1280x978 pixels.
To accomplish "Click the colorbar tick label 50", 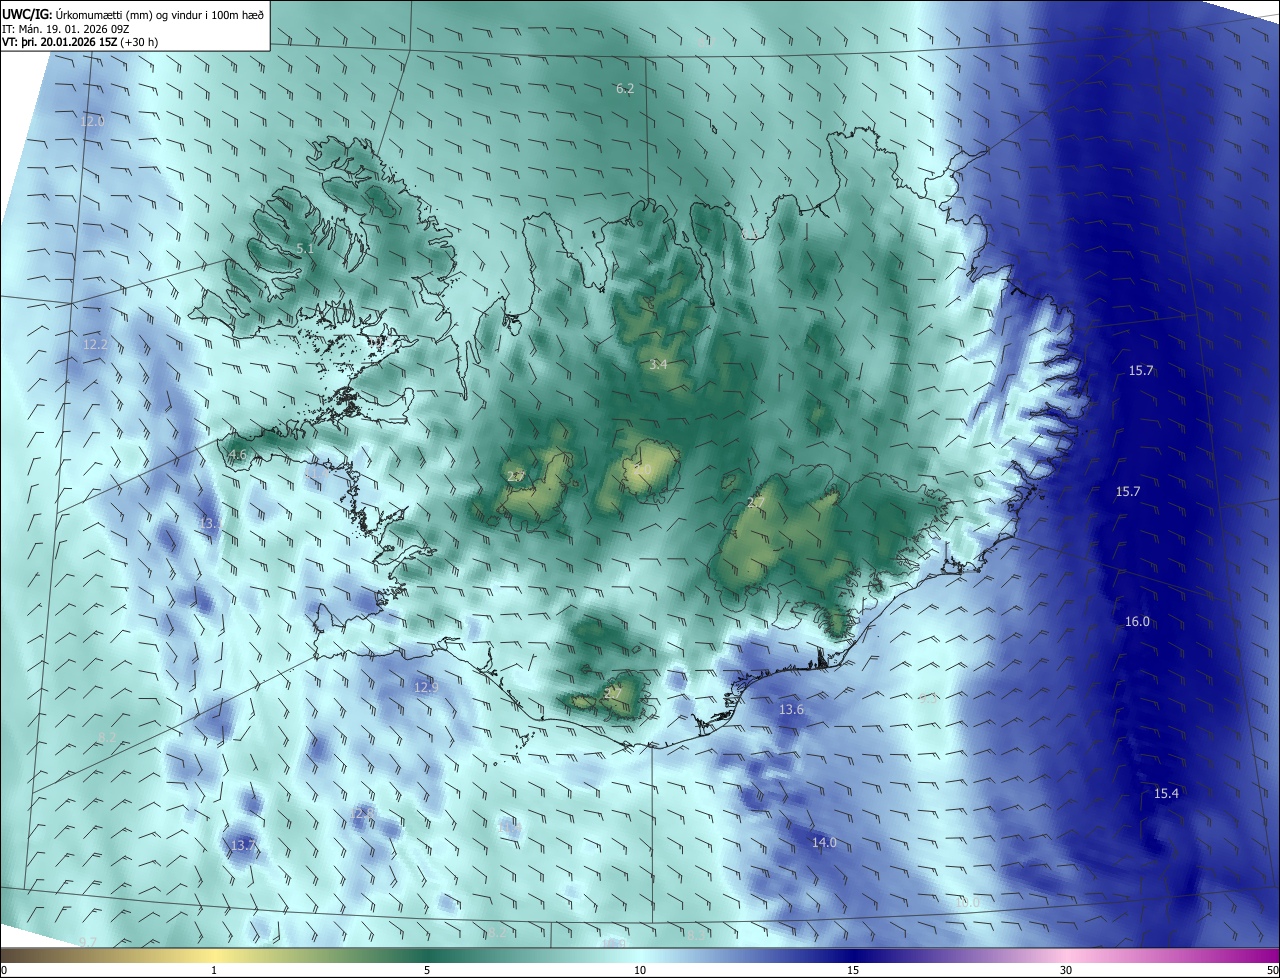I will click(x=1272, y=970).
